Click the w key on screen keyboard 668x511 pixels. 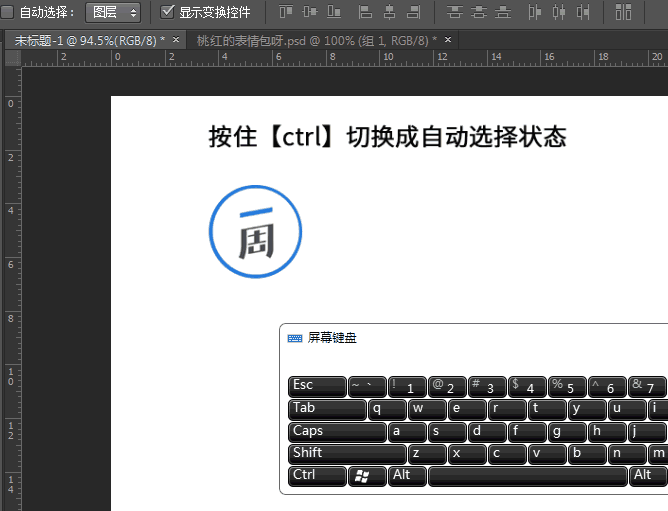[427, 409]
